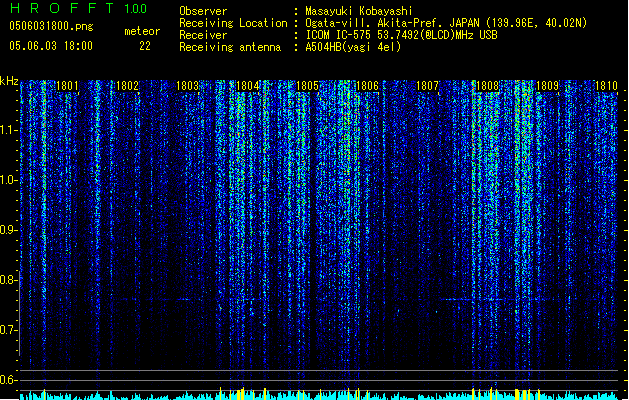Click the 1809 time marker

[547, 86]
